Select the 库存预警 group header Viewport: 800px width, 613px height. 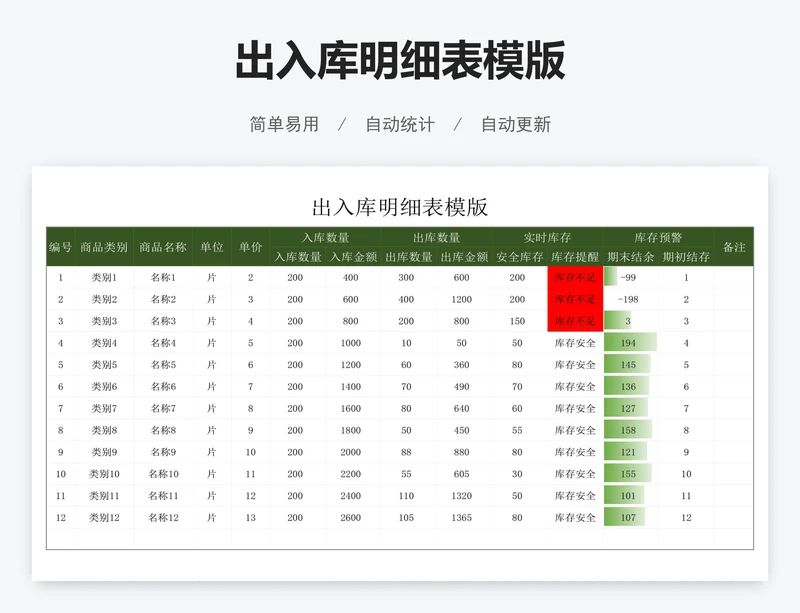[658, 238]
